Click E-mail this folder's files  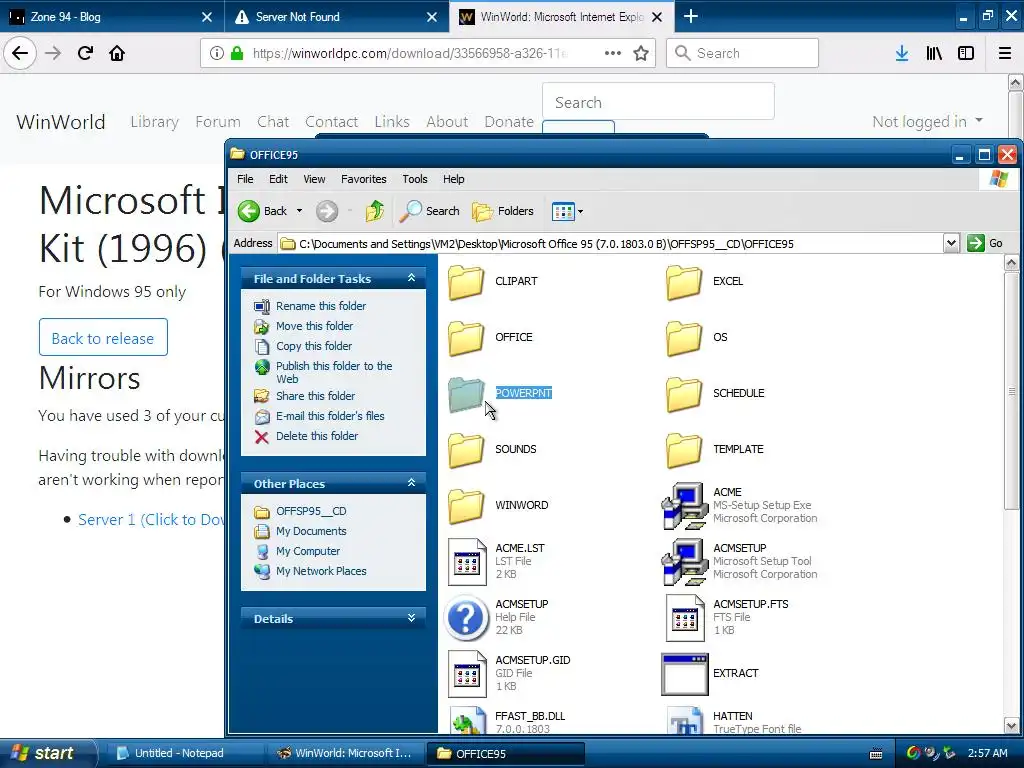[x=330, y=416]
